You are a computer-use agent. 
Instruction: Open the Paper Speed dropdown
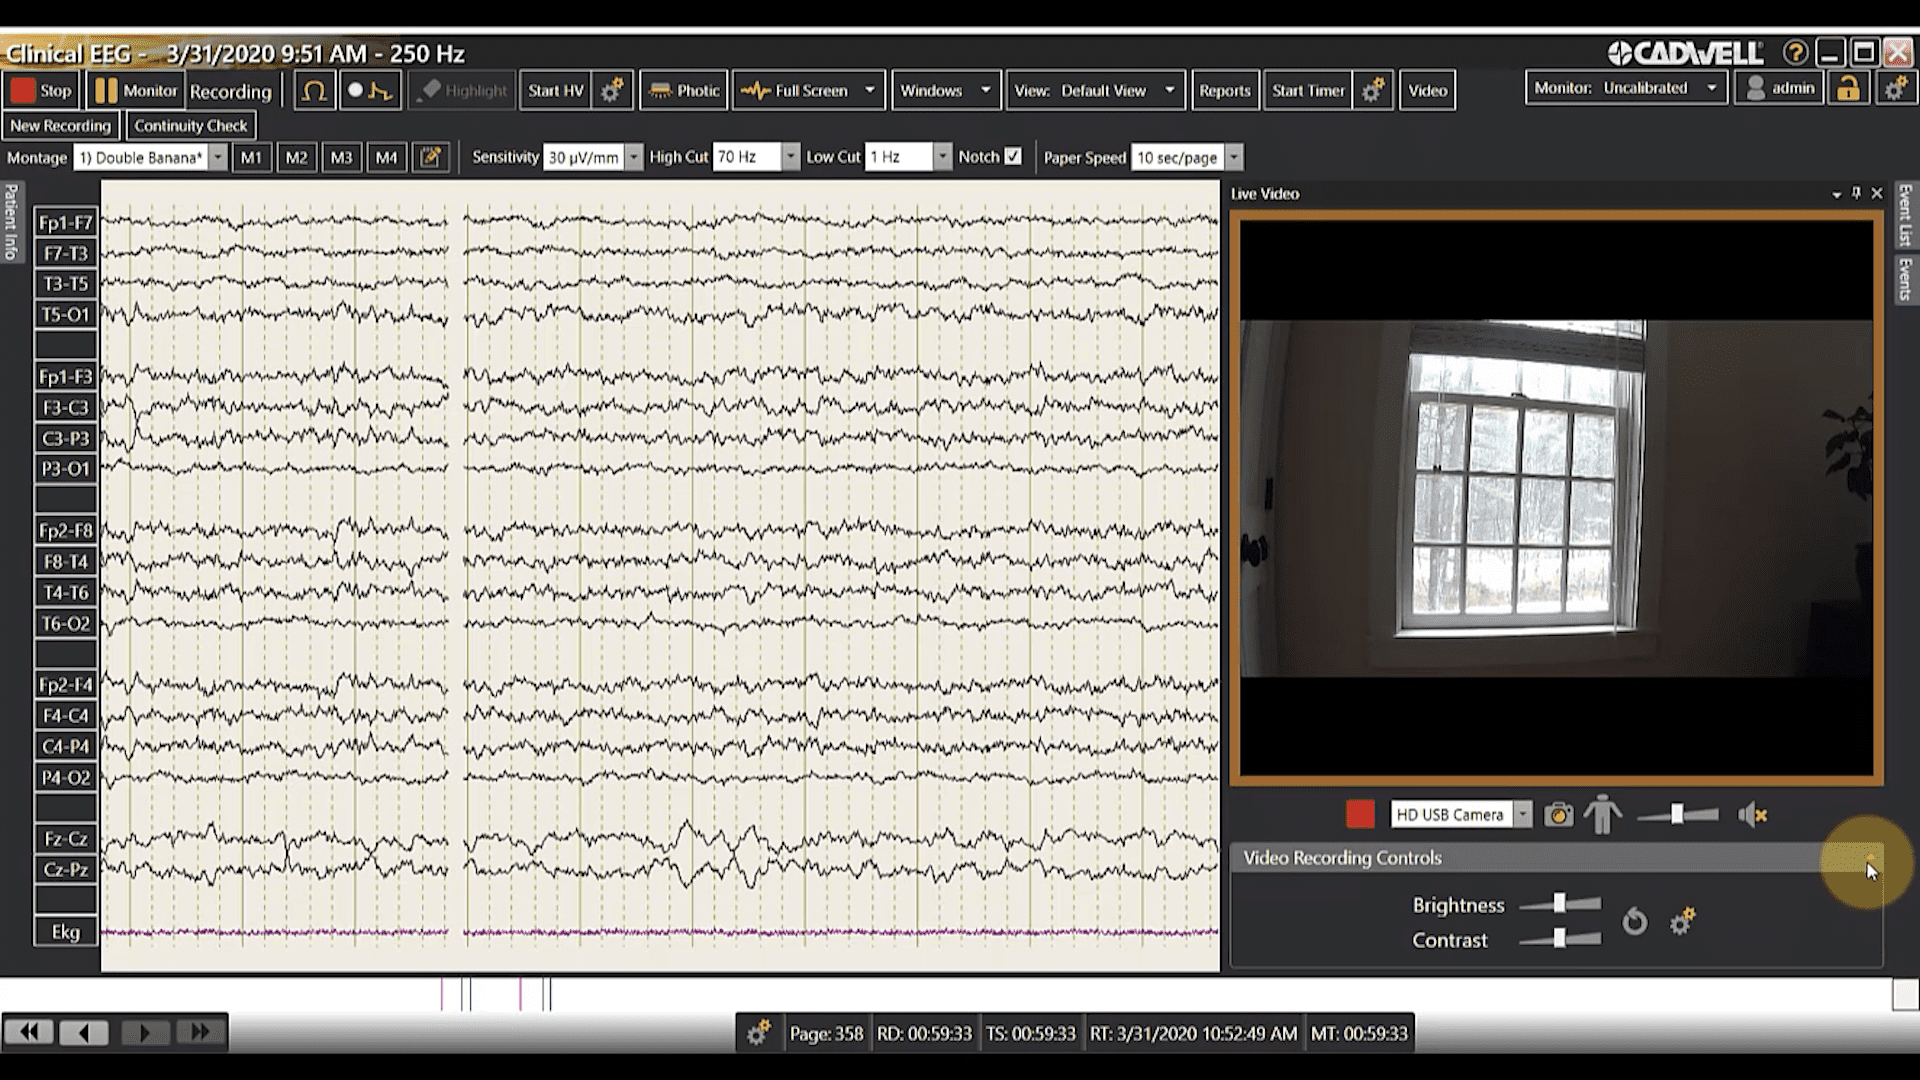tap(1234, 157)
